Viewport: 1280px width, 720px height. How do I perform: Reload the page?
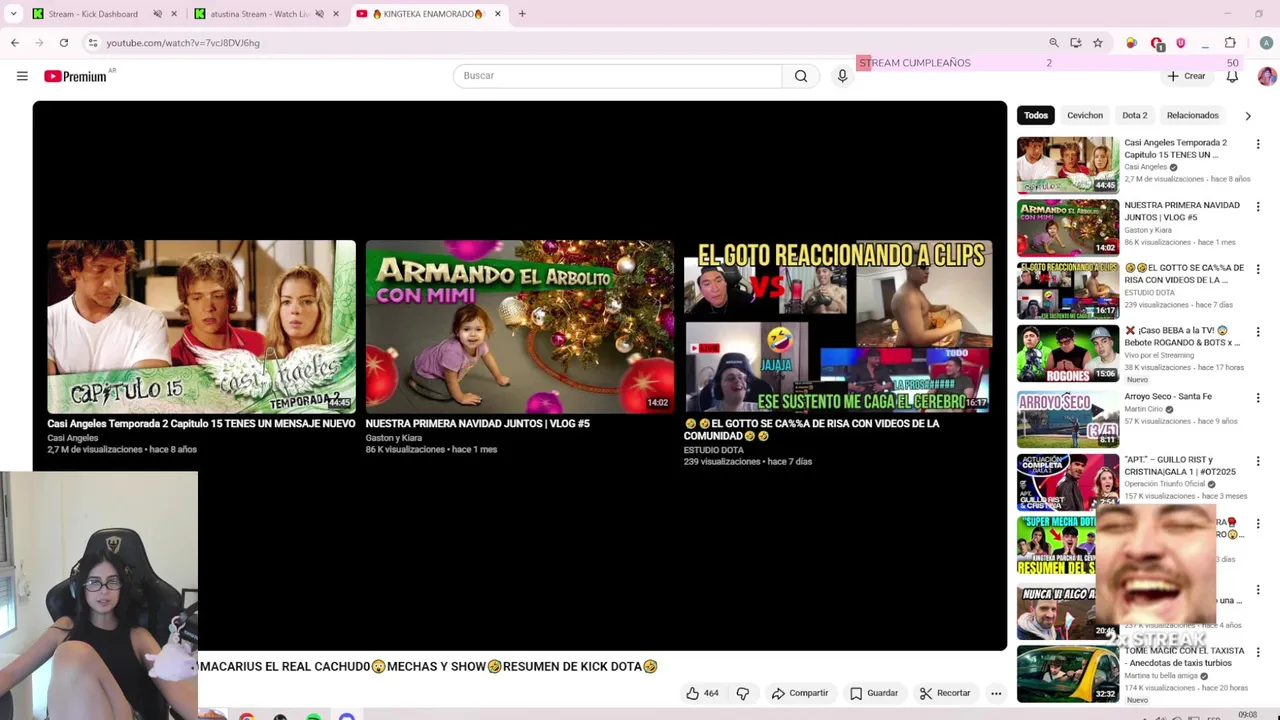64,43
